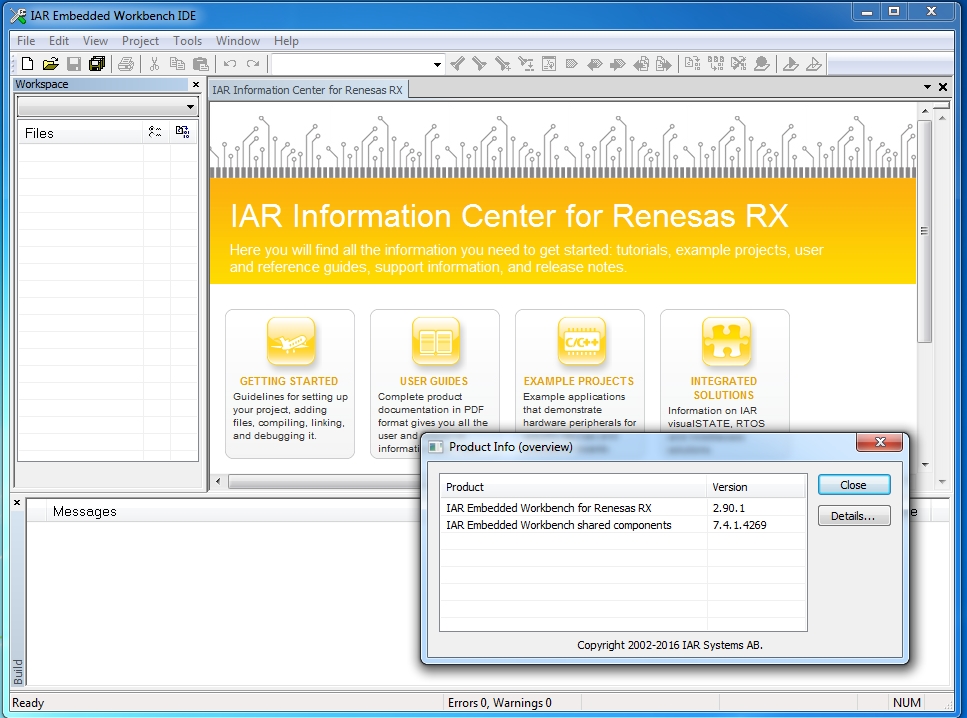Click the Open file folder icon

tap(51, 64)
